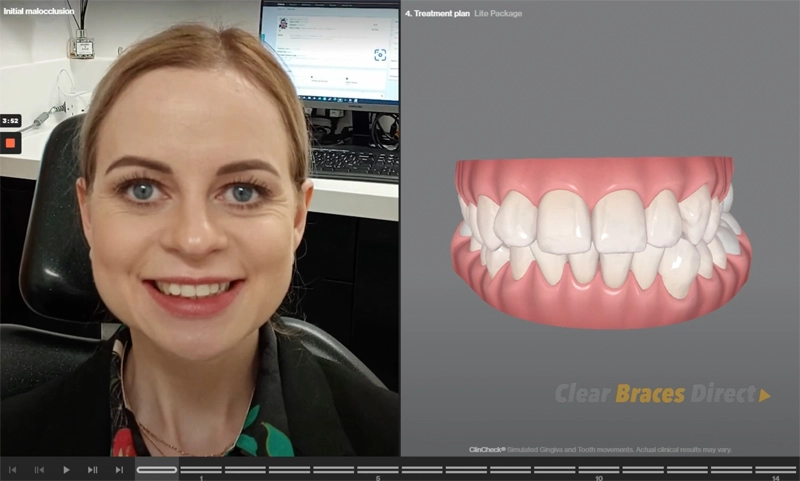Select stage 14 on the timeline
Viewport: 800px width, 481px height.
click(x=775, y=469)
